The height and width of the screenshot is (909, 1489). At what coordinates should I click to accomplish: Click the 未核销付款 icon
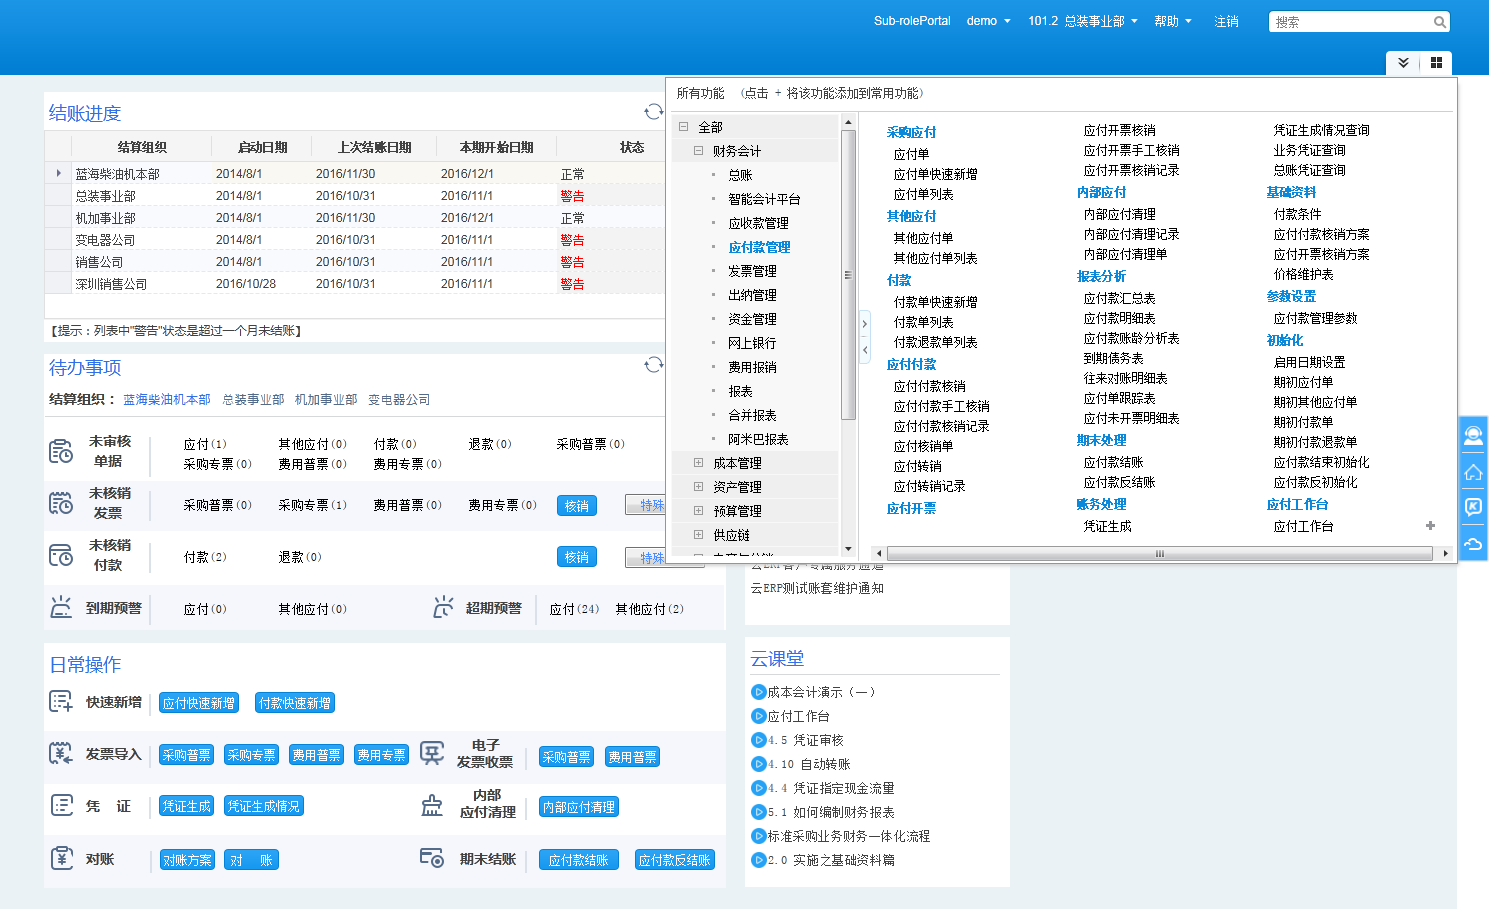tap(61, 555)
